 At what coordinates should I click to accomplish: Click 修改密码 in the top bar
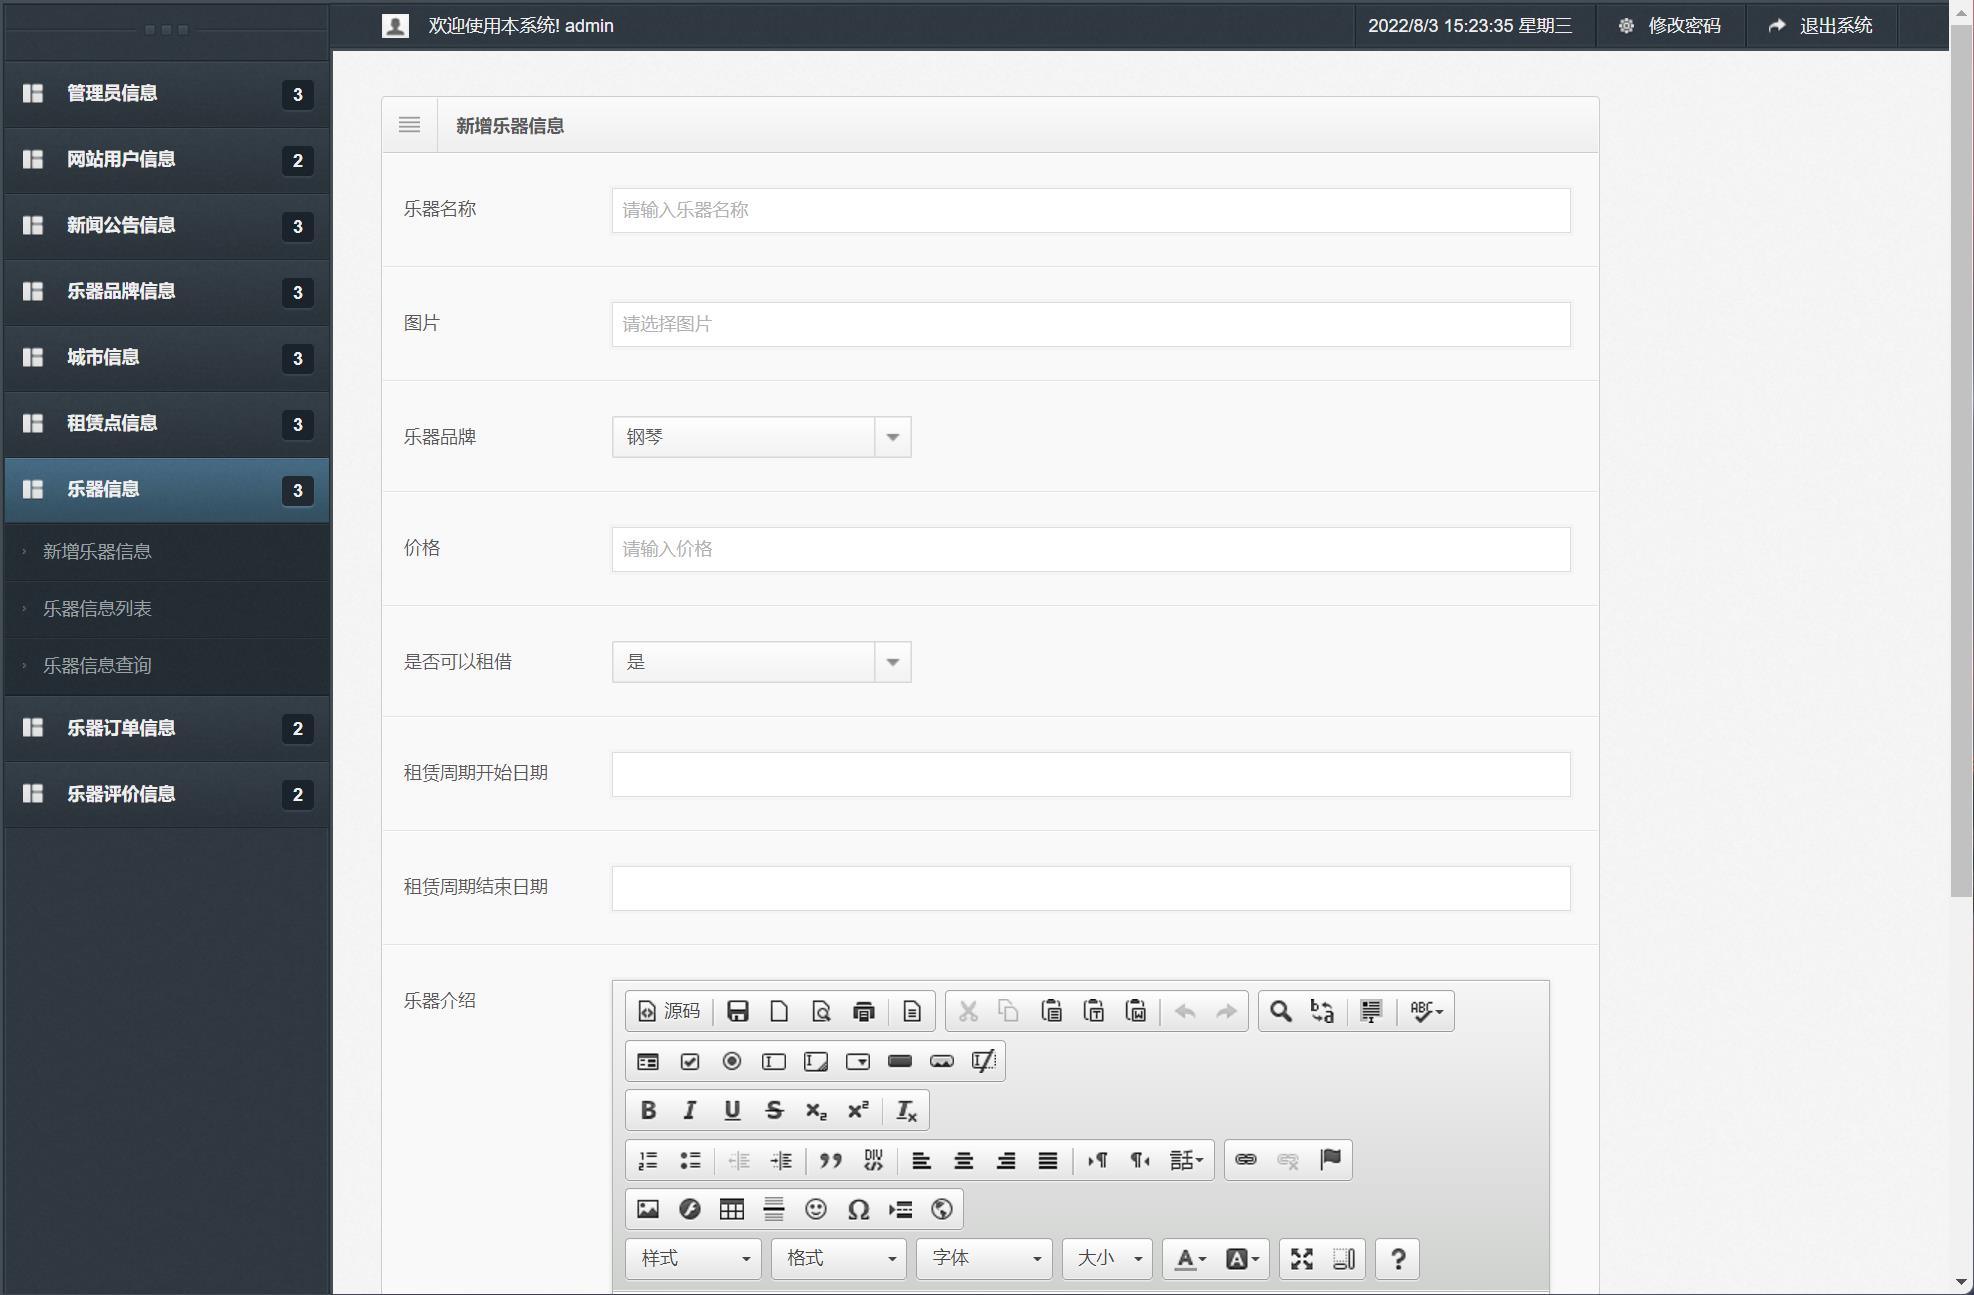(1684, 25)
